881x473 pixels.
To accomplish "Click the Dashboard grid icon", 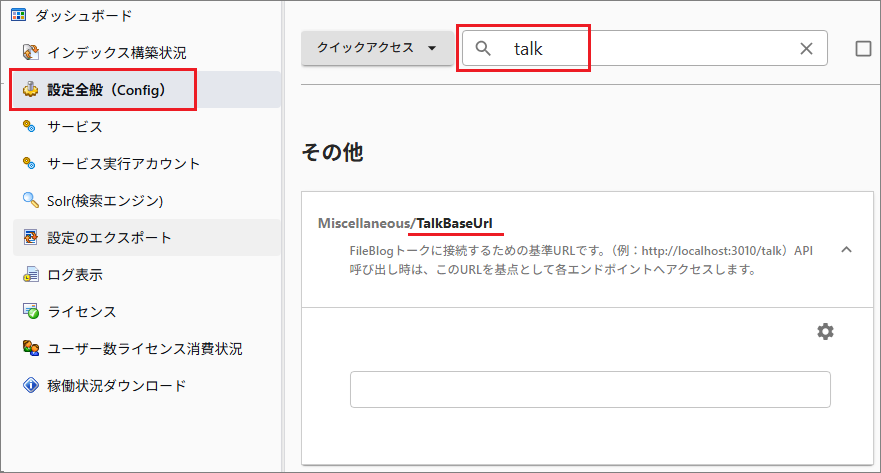I will click(x=17, y=15).
